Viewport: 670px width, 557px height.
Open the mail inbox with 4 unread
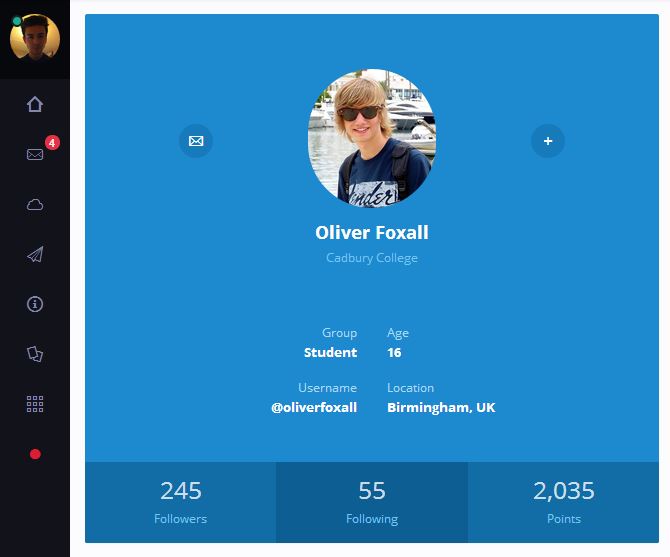(x=35, y=154)
